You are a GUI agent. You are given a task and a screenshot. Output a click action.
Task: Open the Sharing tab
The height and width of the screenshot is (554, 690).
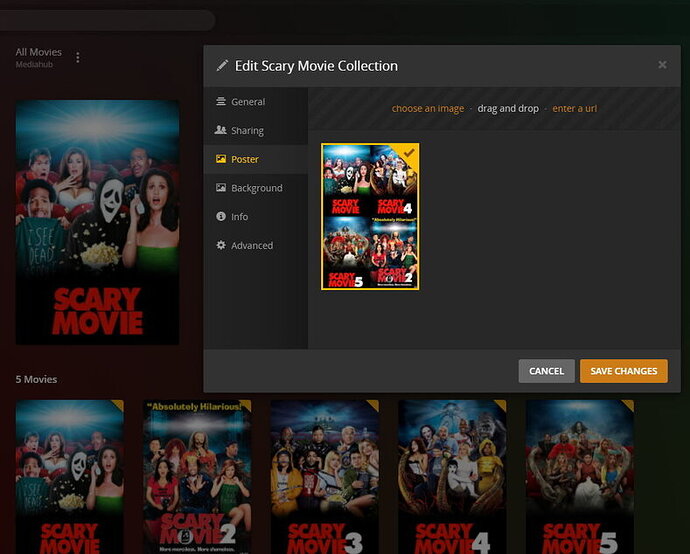pos(256,131)
